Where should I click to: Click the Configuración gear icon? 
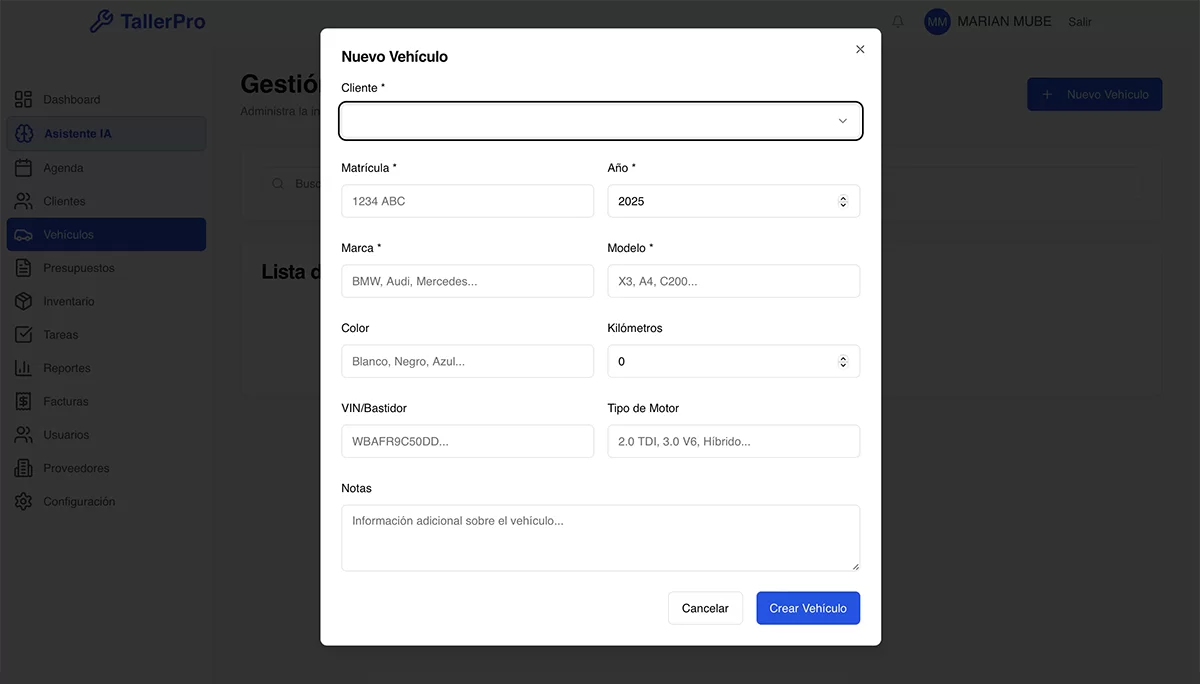(x=23, y=502)
